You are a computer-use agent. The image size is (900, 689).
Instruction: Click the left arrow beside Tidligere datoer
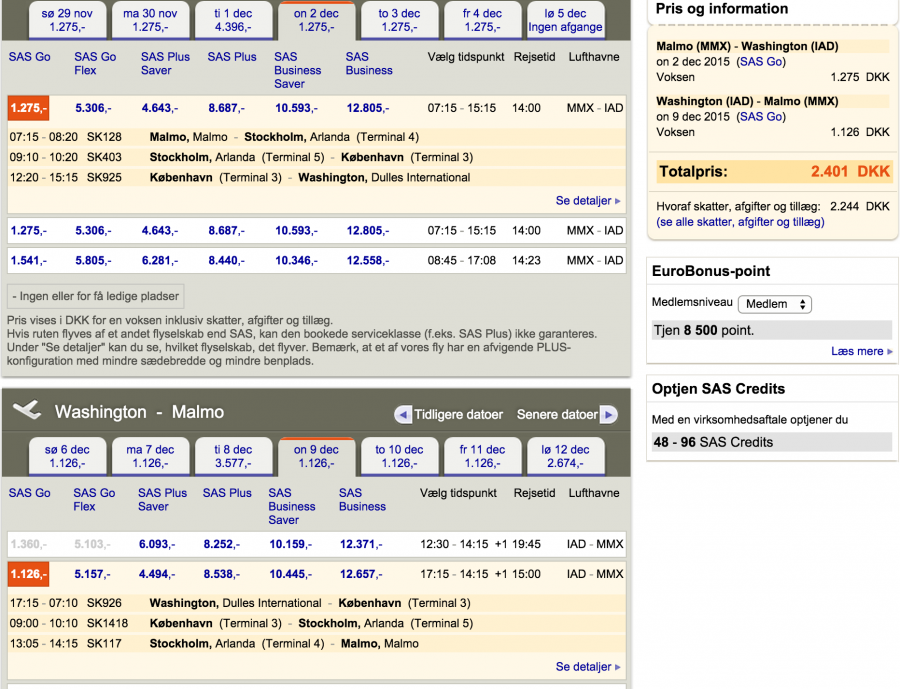tap(403, 414)
